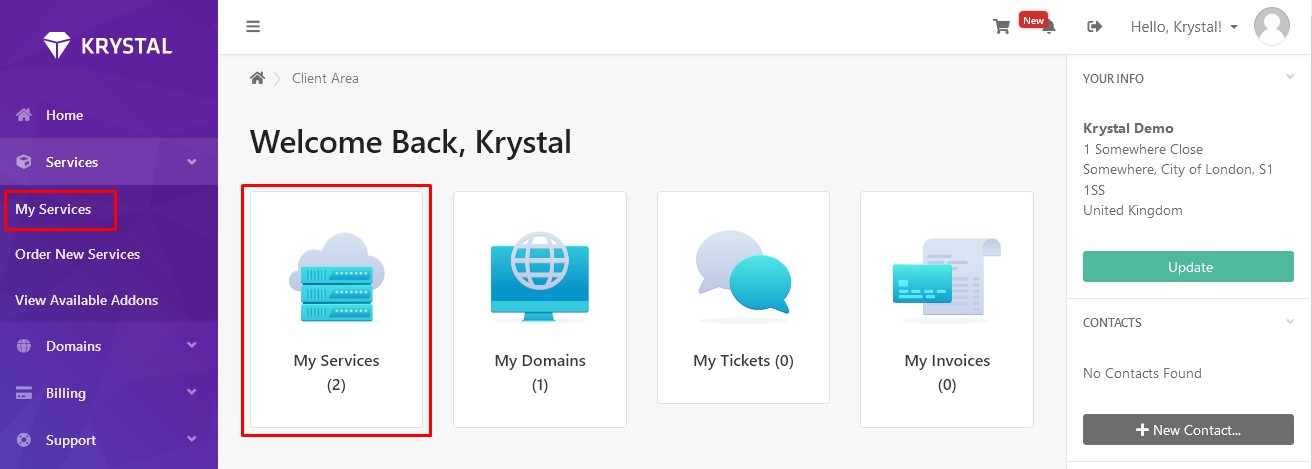Click the cloud server icon on My Services card
Viewport: 1312px width, 469px height.
(x=336, y=278)
